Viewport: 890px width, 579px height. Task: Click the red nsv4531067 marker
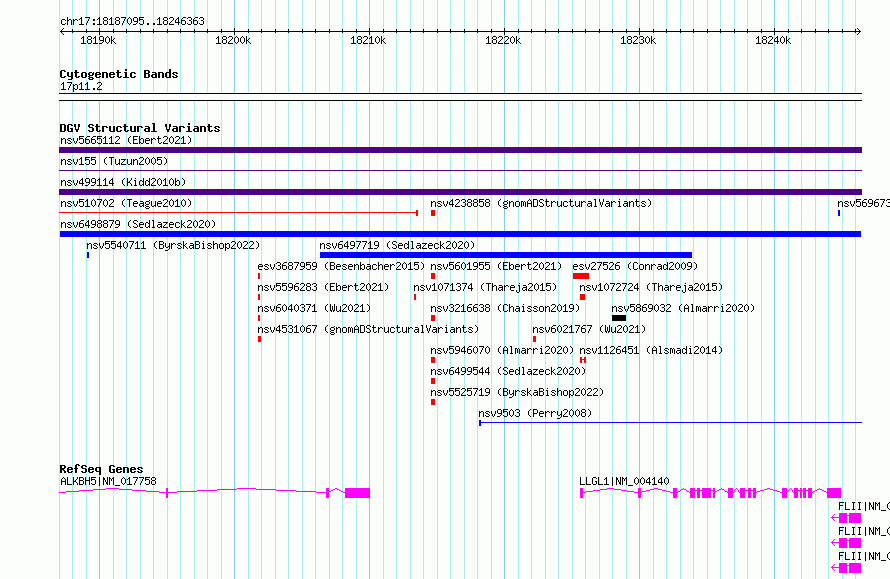pyautogui.click(x=259, y=339)
